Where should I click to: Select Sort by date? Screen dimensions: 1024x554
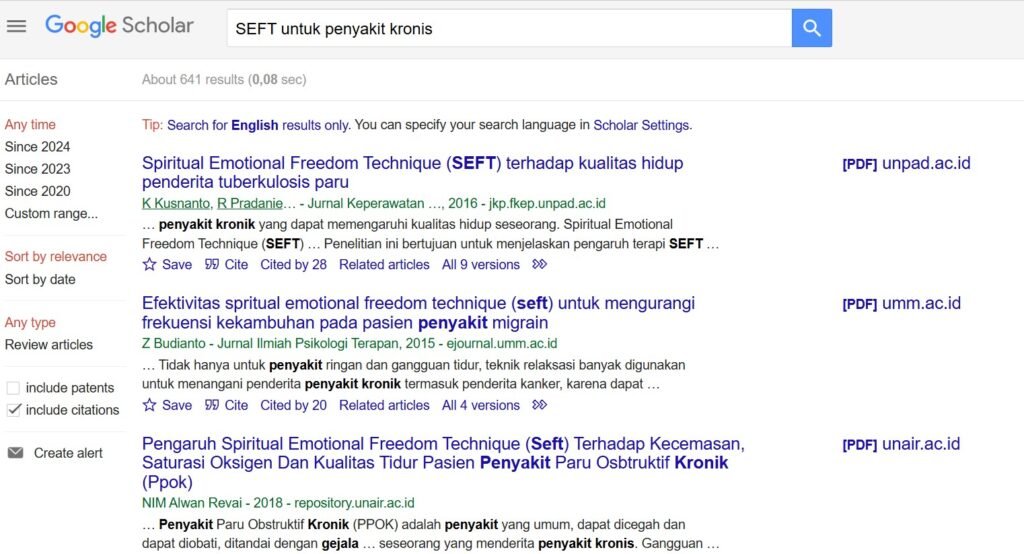[40, 280]
